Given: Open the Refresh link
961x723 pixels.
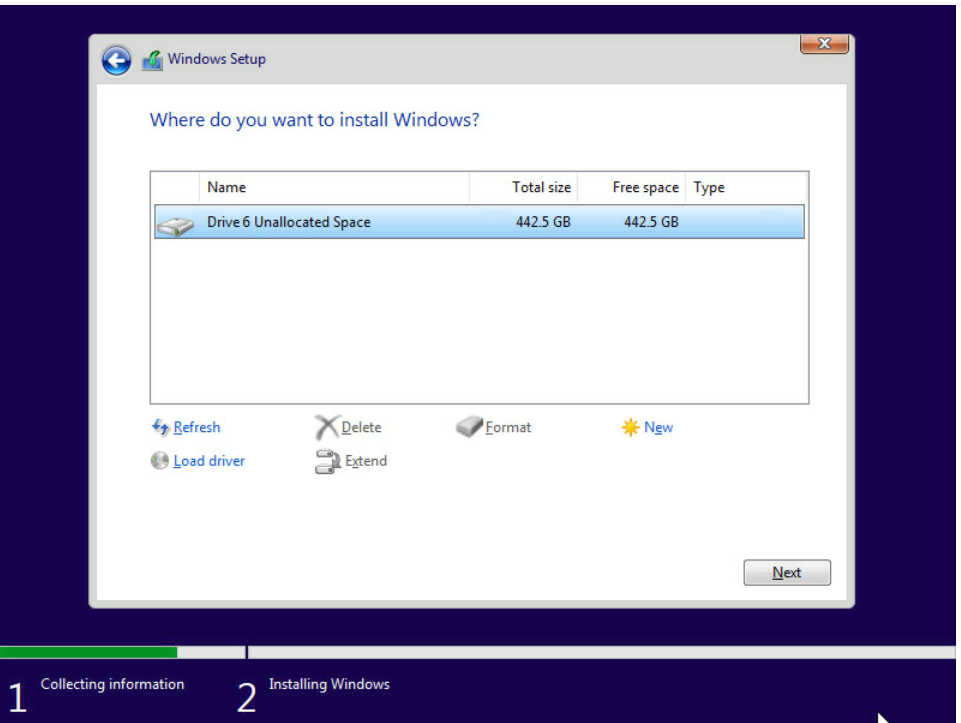Looking at the screenshot, I should point(197,427).
